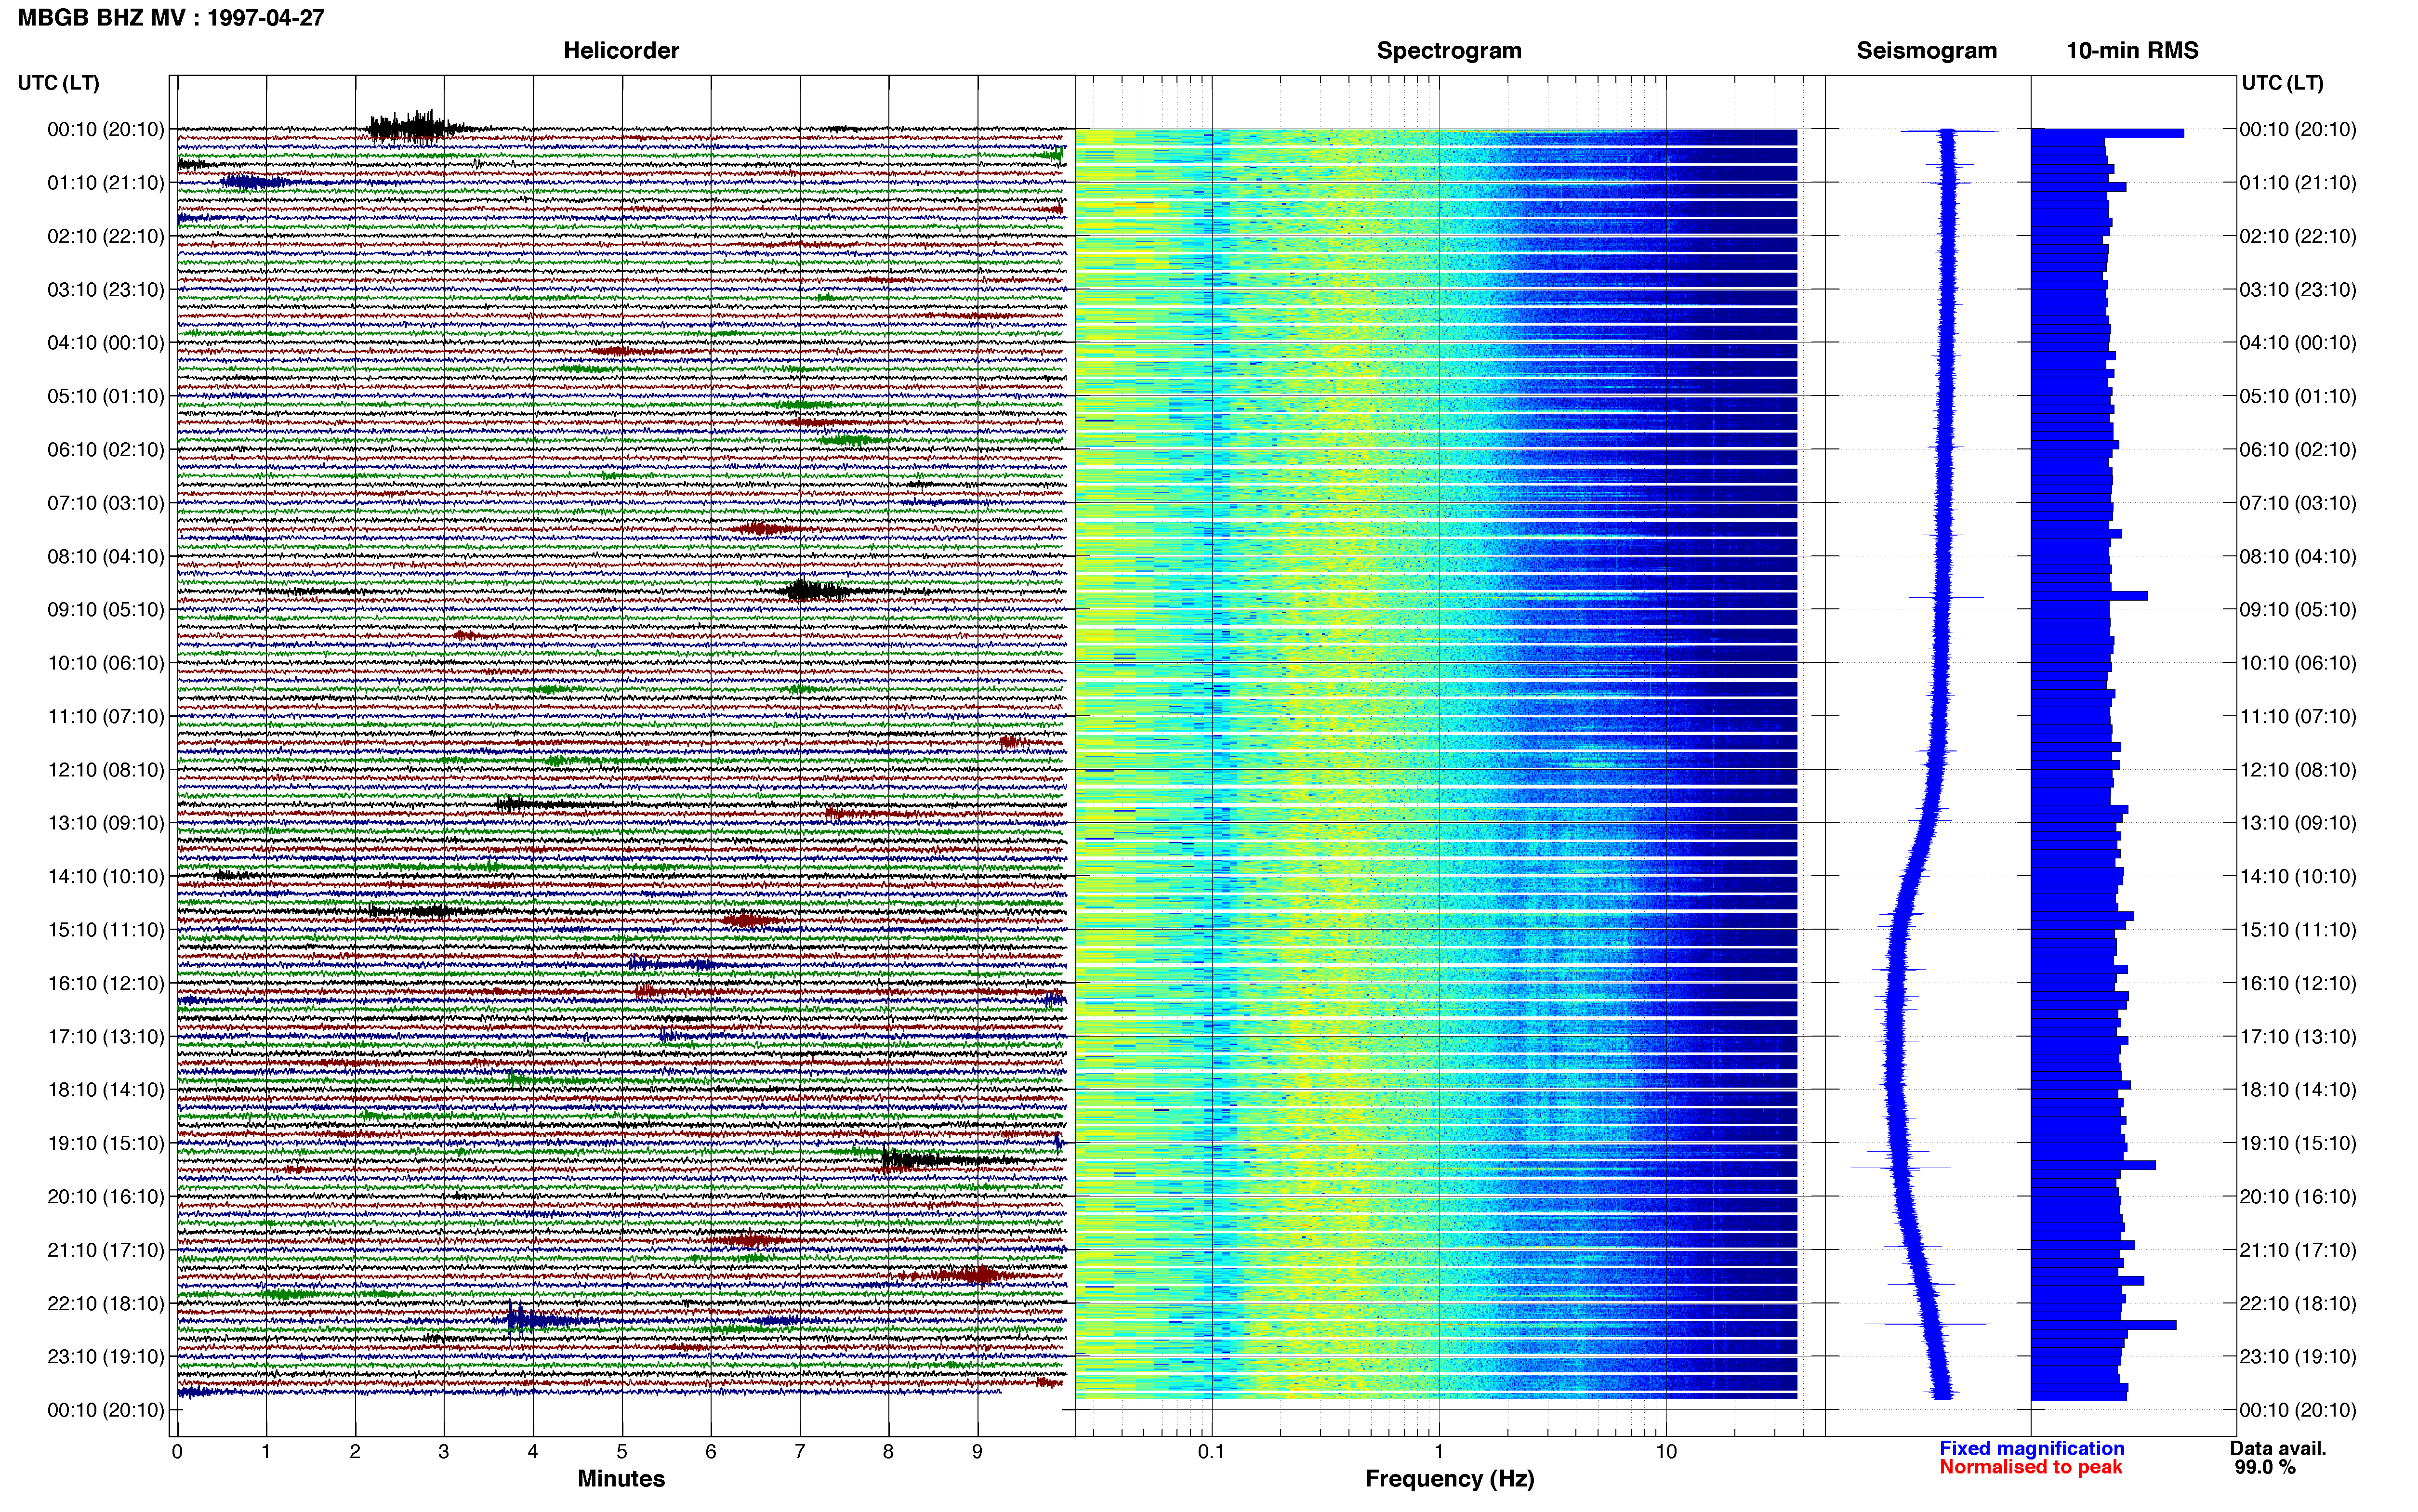
Task: Click left time label '23:10 (19:10)'
Action: point(105,1357)
